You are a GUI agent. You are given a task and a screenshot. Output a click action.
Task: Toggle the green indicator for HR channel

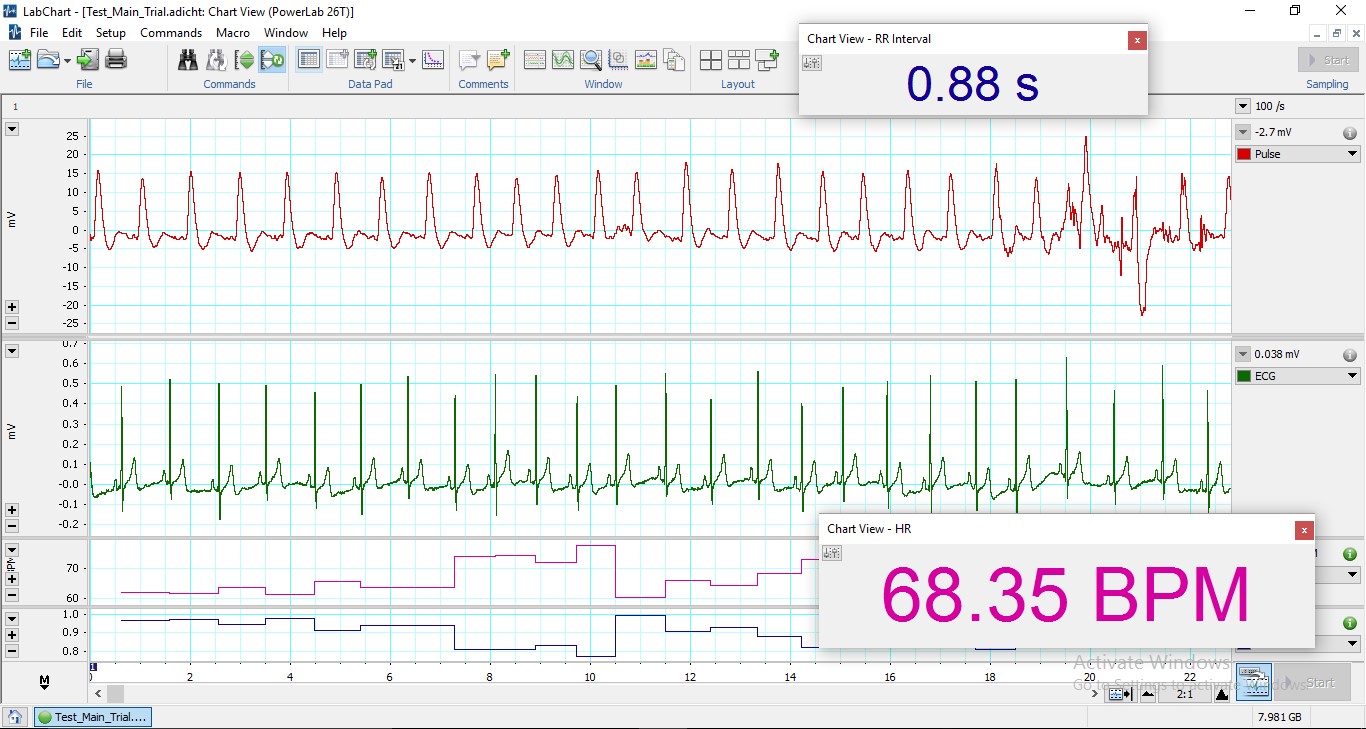[1349, 554]
